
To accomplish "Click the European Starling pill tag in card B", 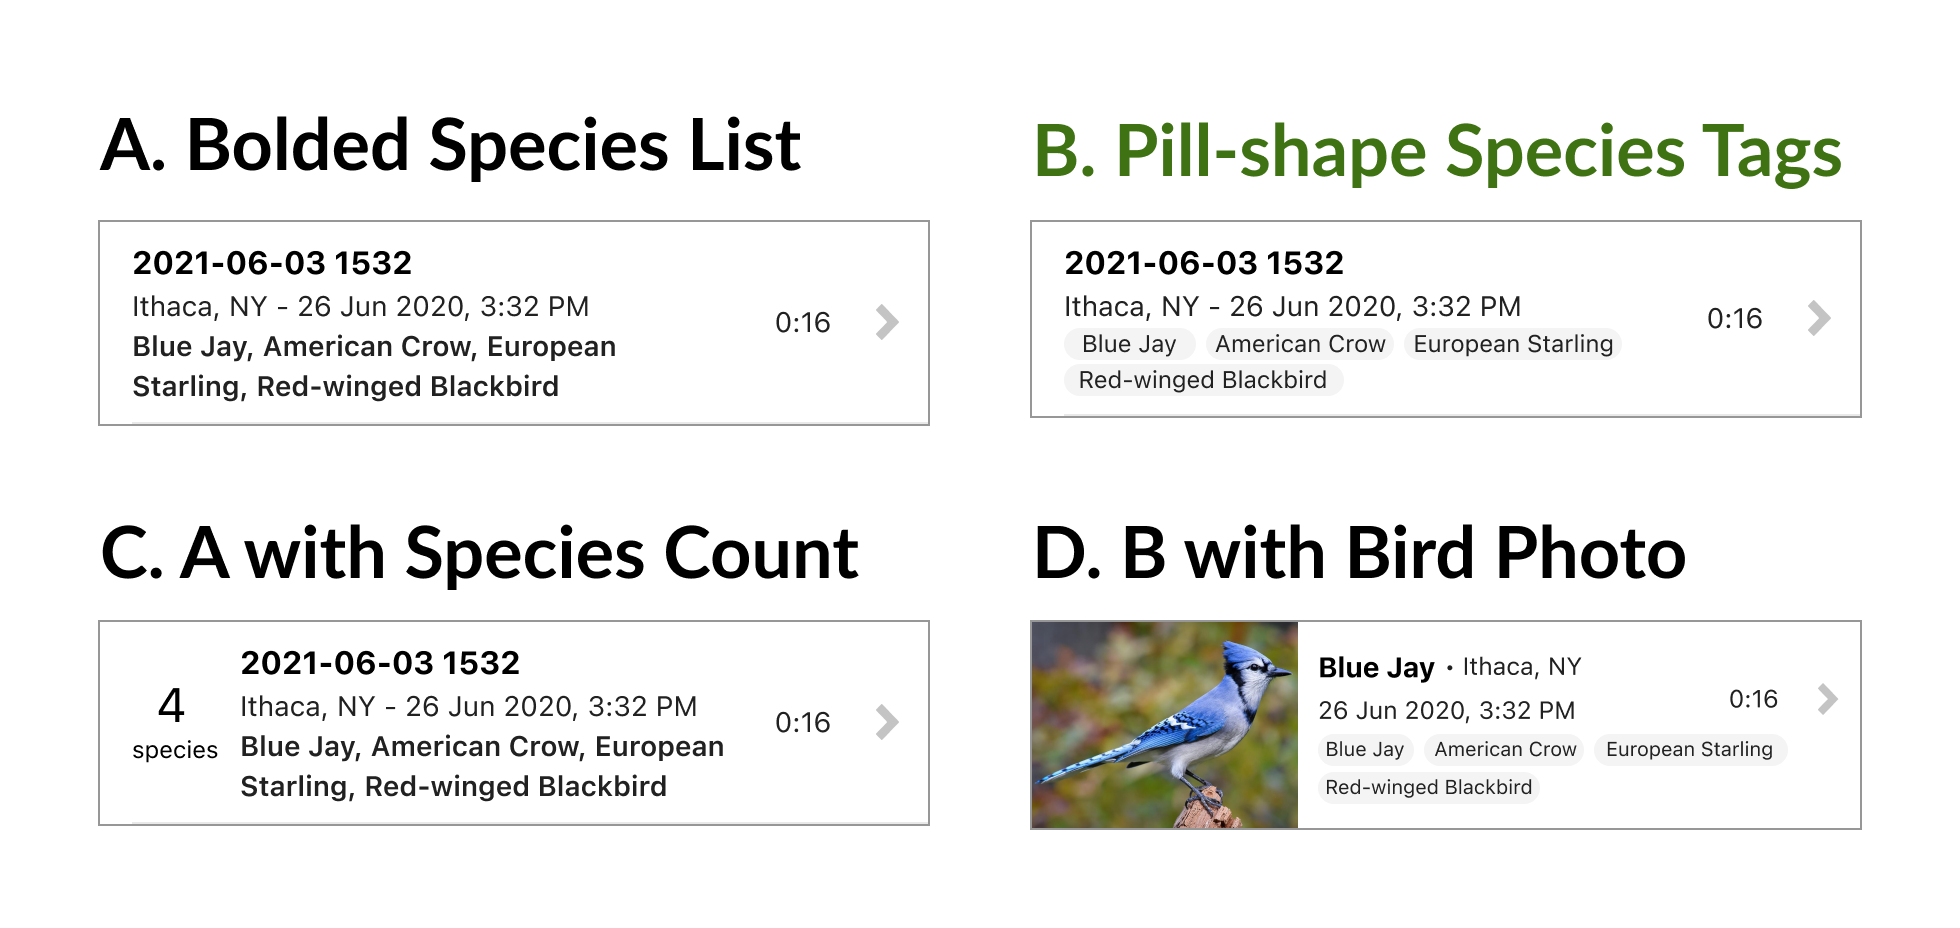I will 1511,343.
